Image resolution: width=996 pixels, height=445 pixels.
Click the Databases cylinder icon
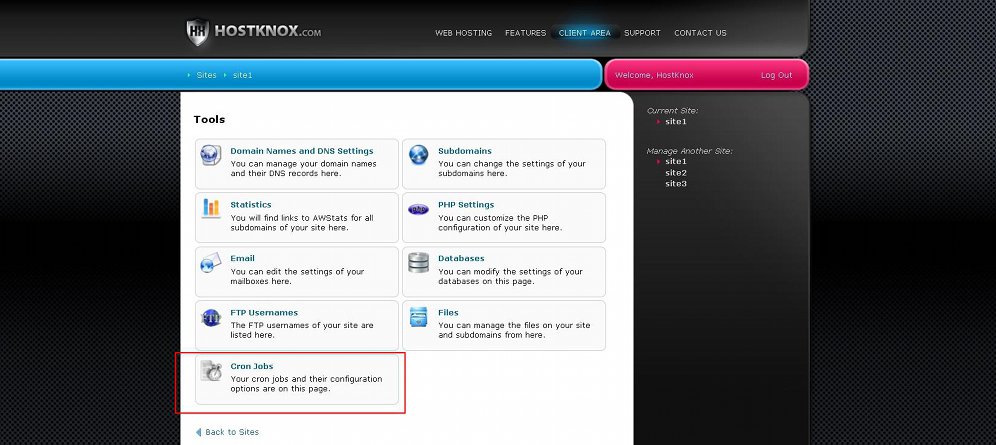(418, 263)
